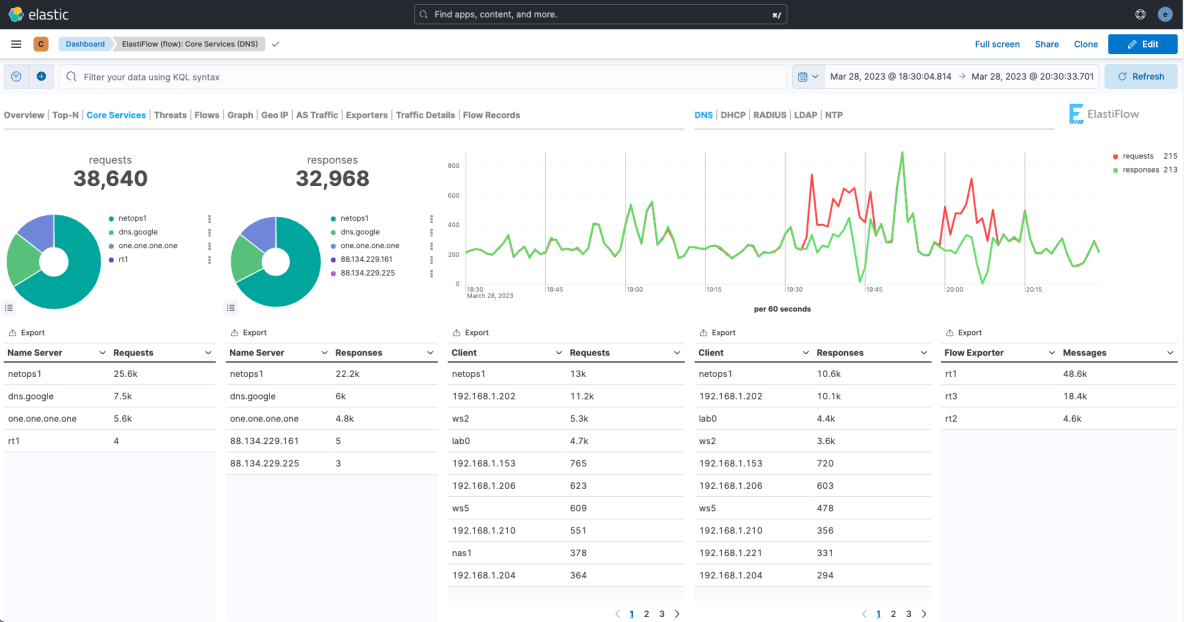Click the Refresh button
The width and height of the screenshot is (1184, 622).
click(1141, 76)
